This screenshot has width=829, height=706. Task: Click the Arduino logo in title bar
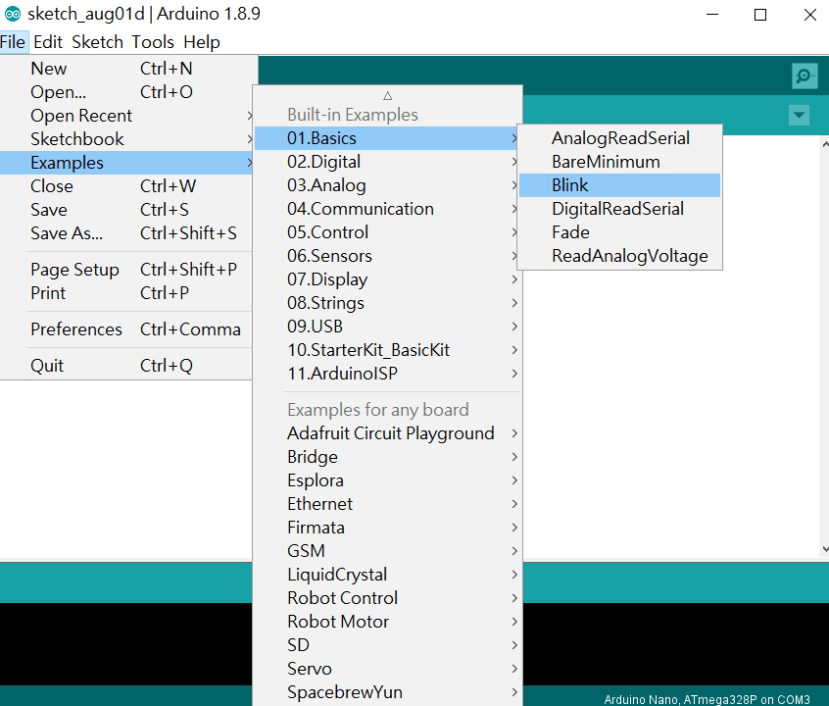(x=13, y=14)
